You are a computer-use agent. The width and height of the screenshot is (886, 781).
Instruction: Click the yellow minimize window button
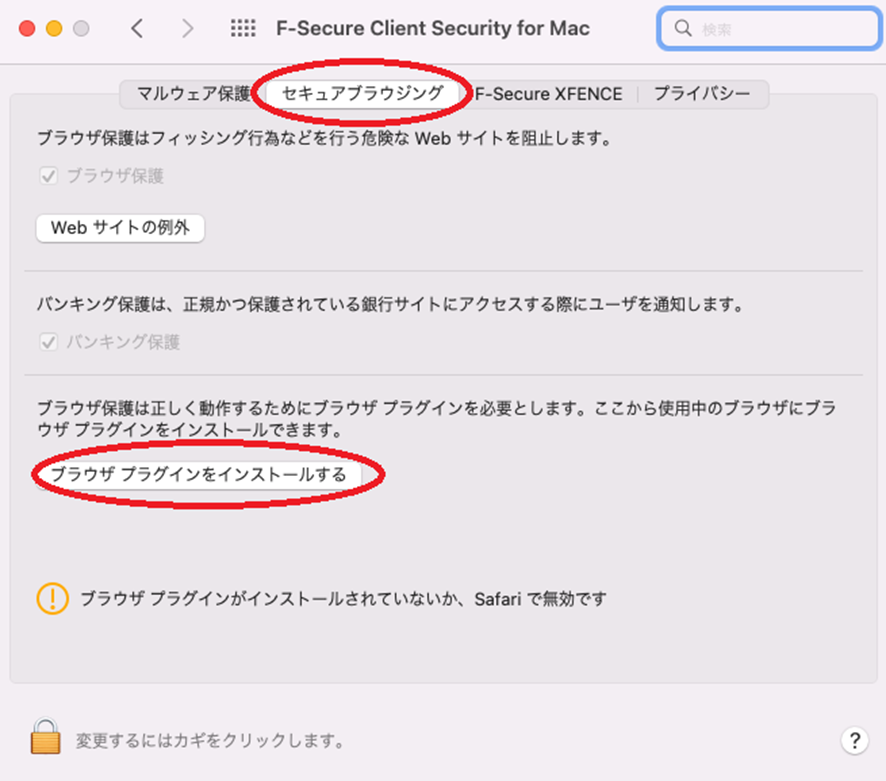tap(54, 28)
